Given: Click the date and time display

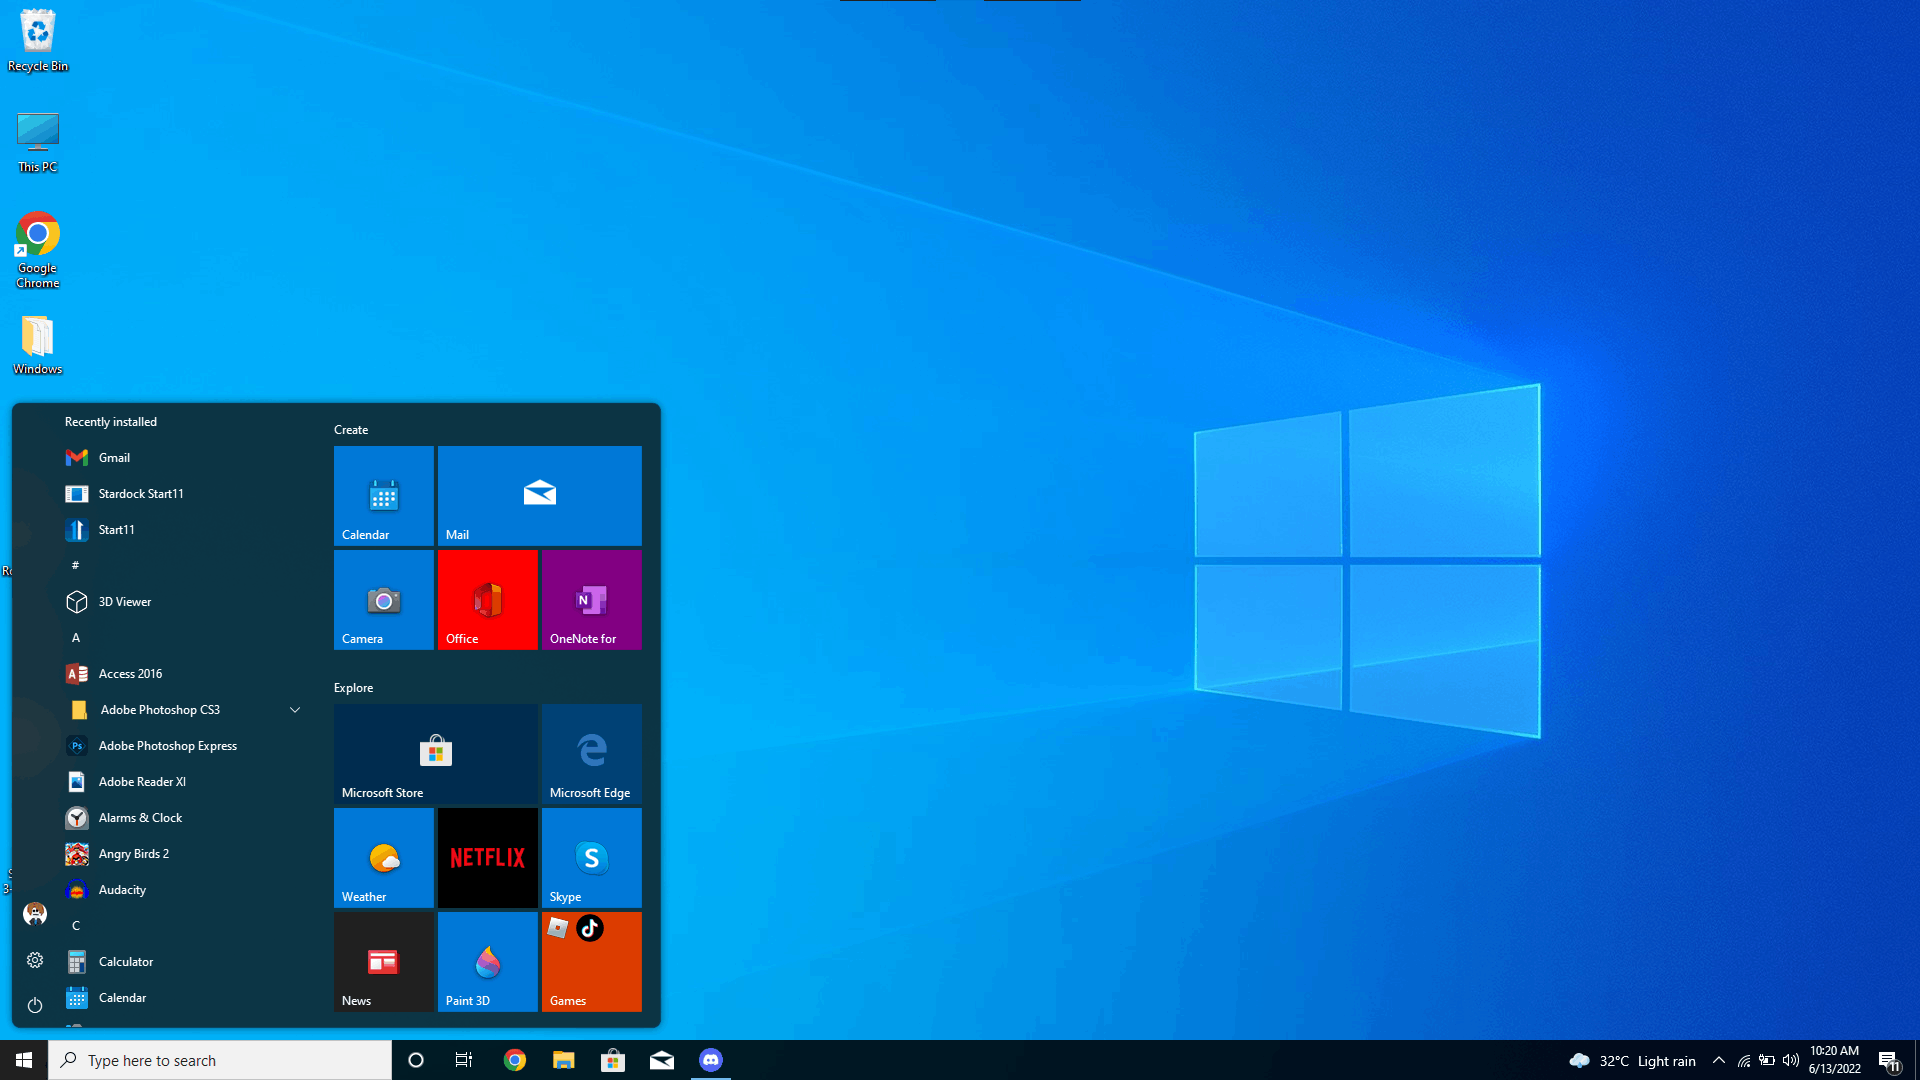Looking at the screenshot, I should (1836, 1059).
